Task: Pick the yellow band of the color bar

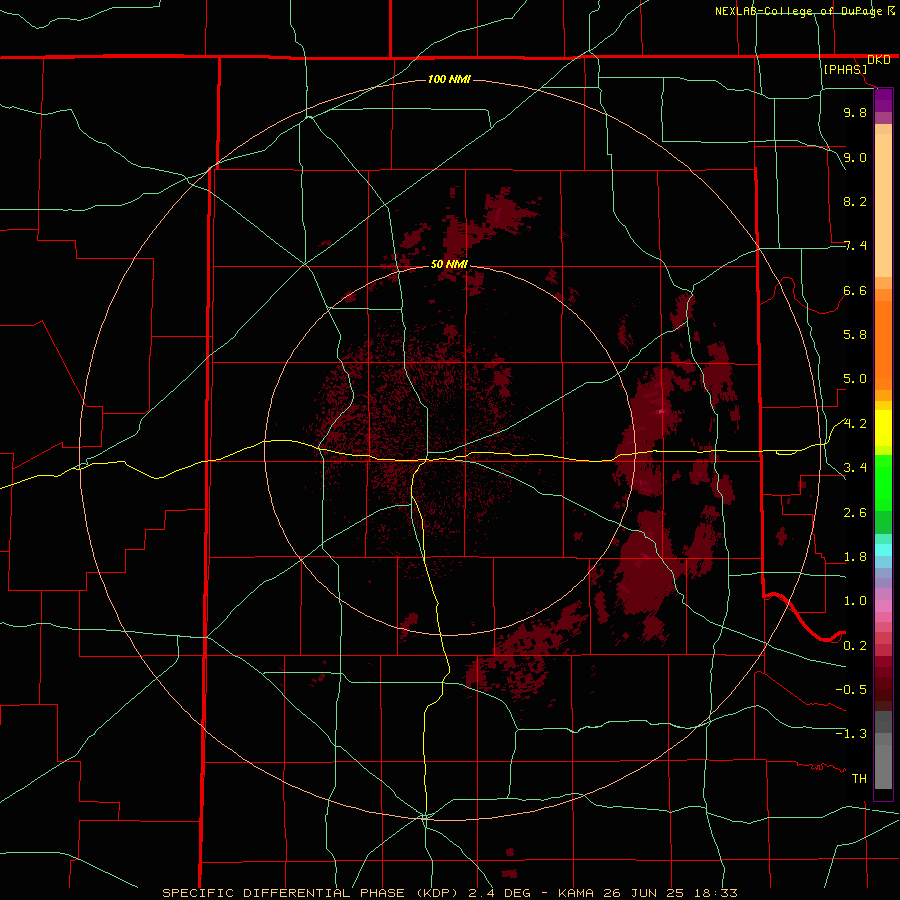Action: click(883, 428)
